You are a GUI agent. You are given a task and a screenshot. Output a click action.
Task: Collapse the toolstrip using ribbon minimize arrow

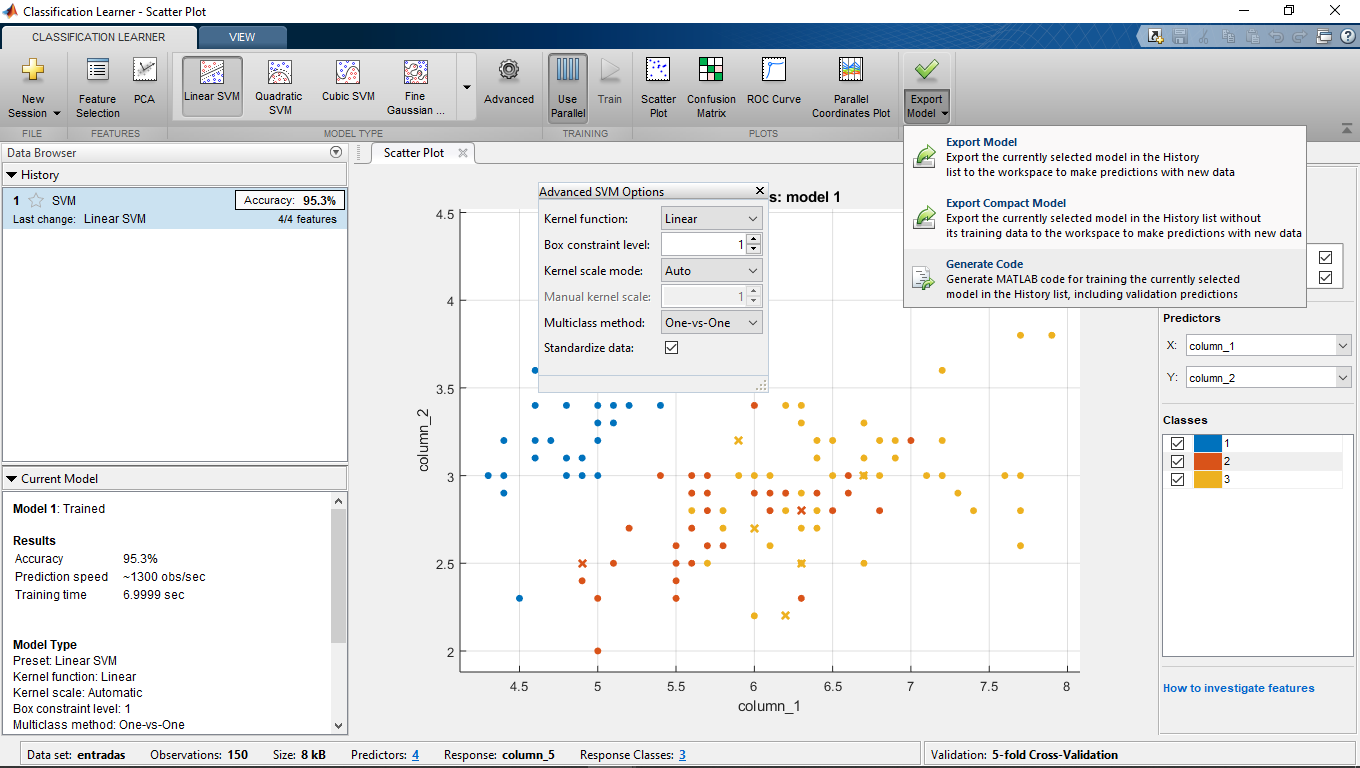tap(1346, 130)
